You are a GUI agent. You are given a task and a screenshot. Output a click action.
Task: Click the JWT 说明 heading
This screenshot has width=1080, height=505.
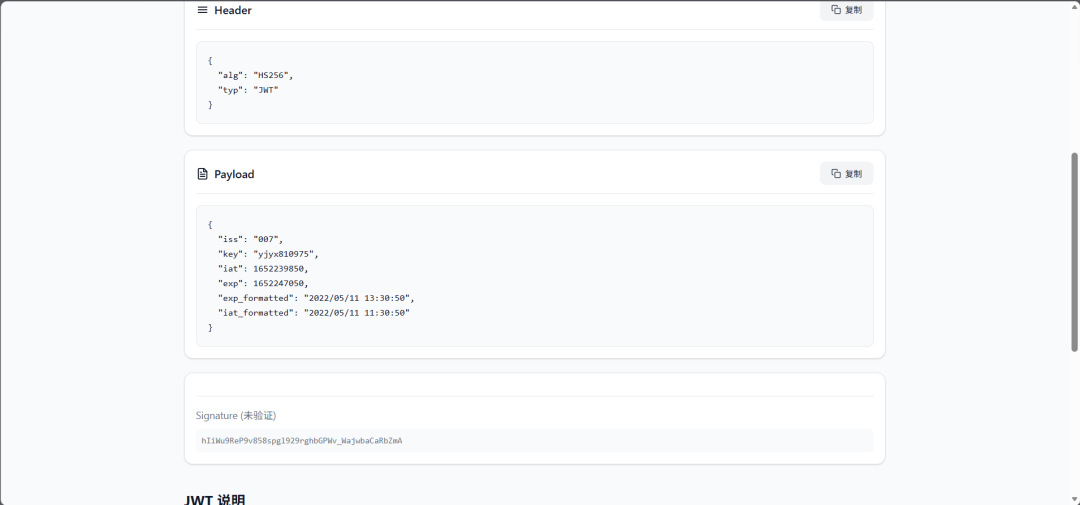coord(215,500)
